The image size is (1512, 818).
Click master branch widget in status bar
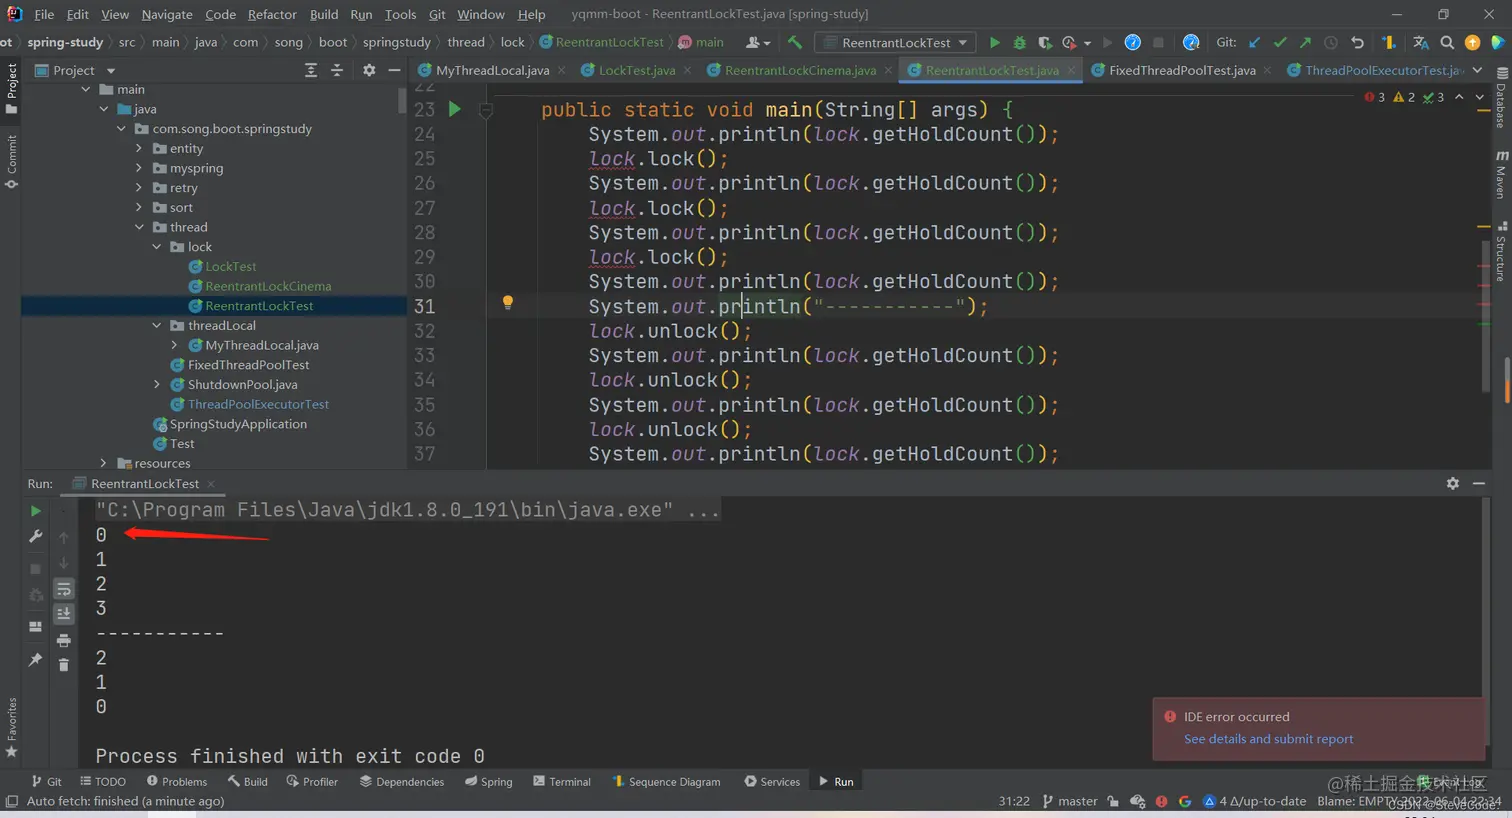[x=1070, y=801]
